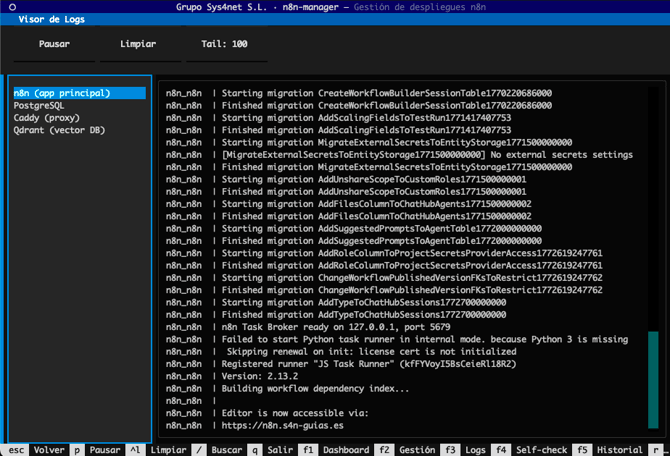
Task: Click Salir in the footer bar
Action: [281, 450]
